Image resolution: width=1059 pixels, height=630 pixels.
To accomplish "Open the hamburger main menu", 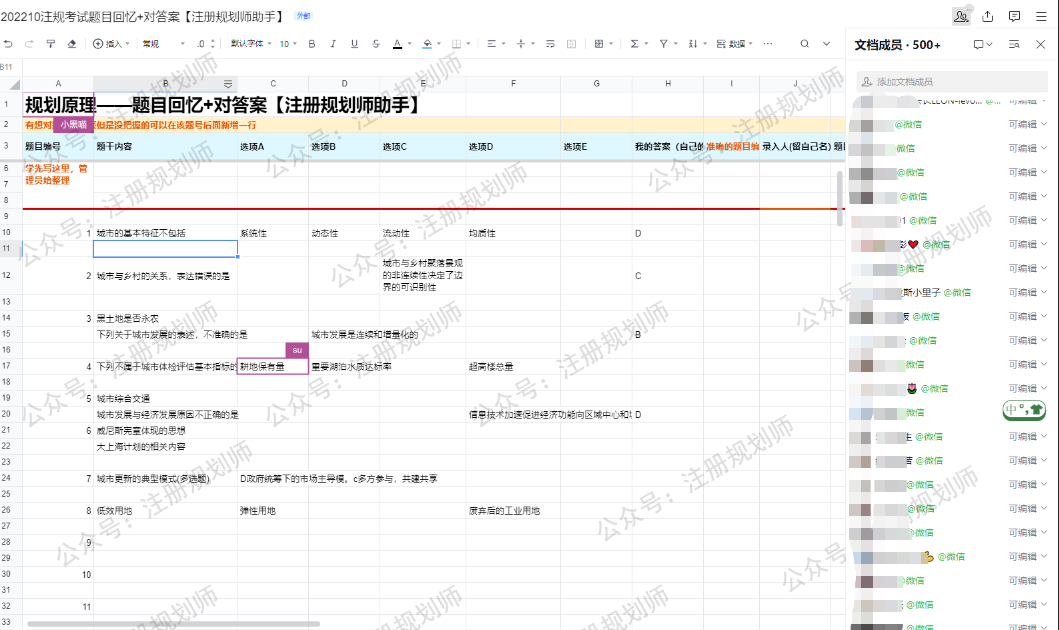I will point(1041,16).
